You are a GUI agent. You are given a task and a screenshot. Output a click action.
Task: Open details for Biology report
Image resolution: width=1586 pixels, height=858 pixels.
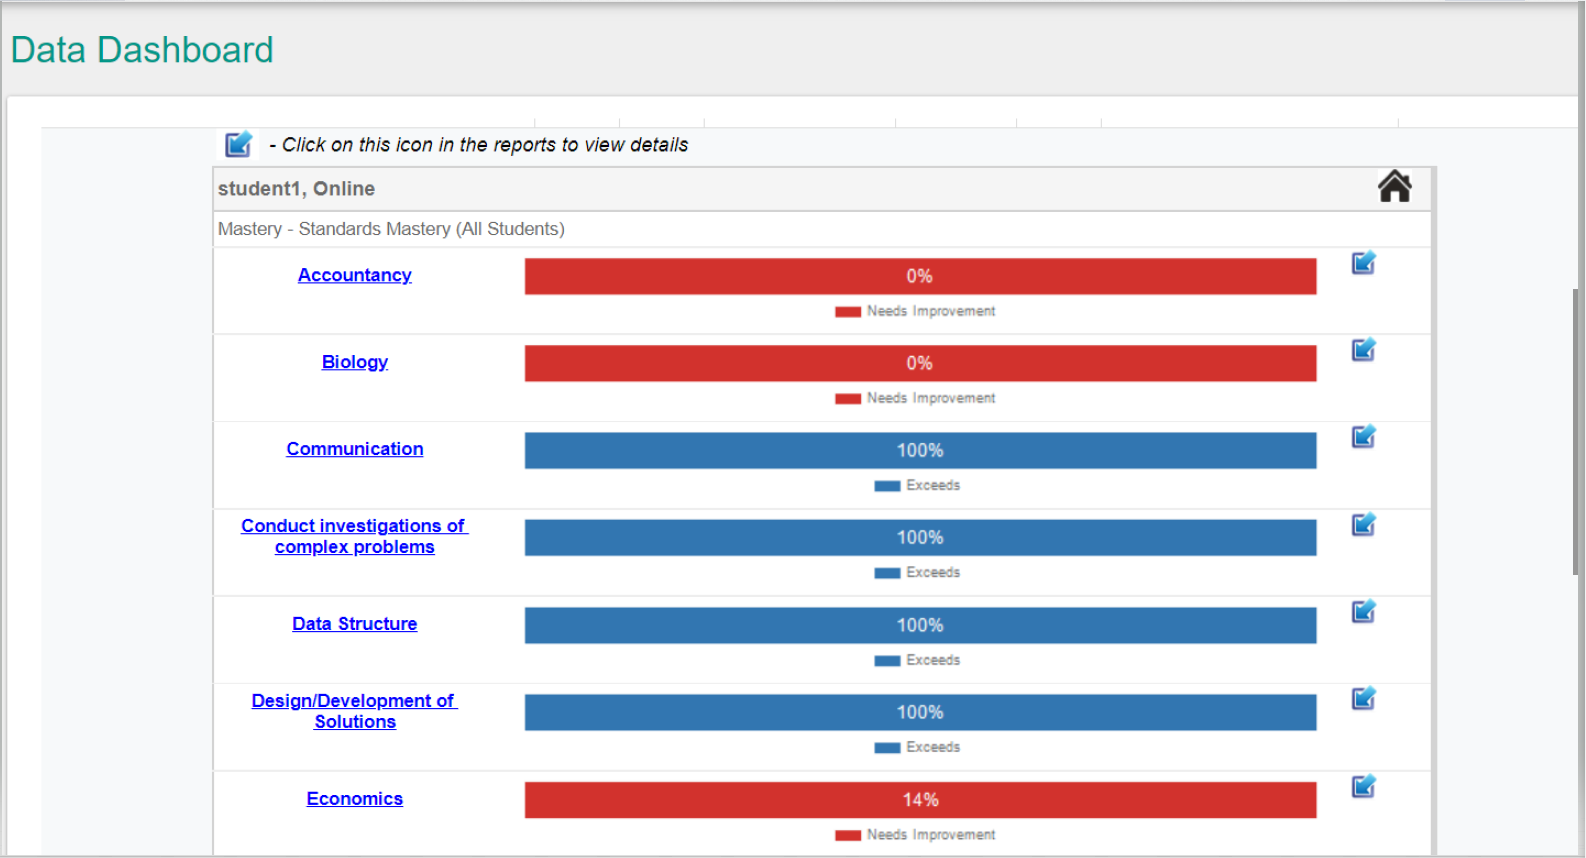click(1364, 349)
